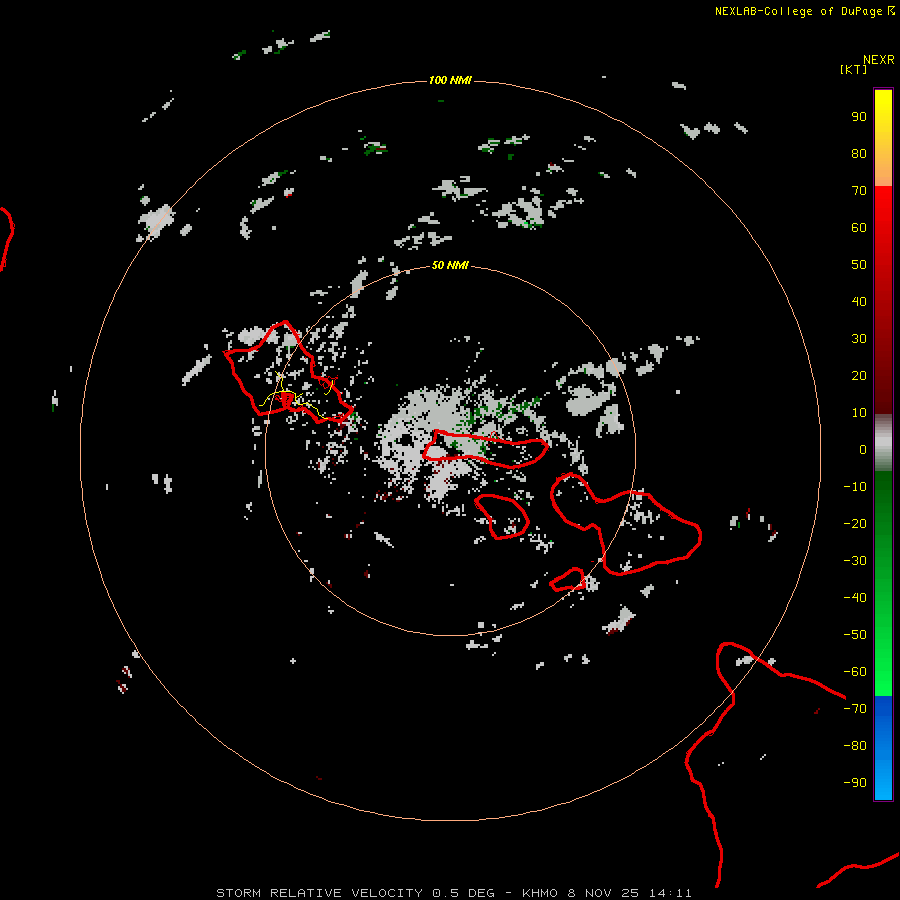
Task: Click the KT units label above scale
Action: (854, 69)
